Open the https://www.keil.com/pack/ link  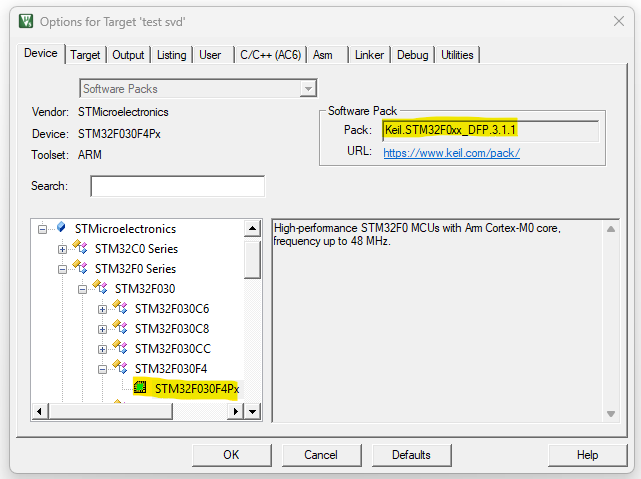click(x=451, y=153)
